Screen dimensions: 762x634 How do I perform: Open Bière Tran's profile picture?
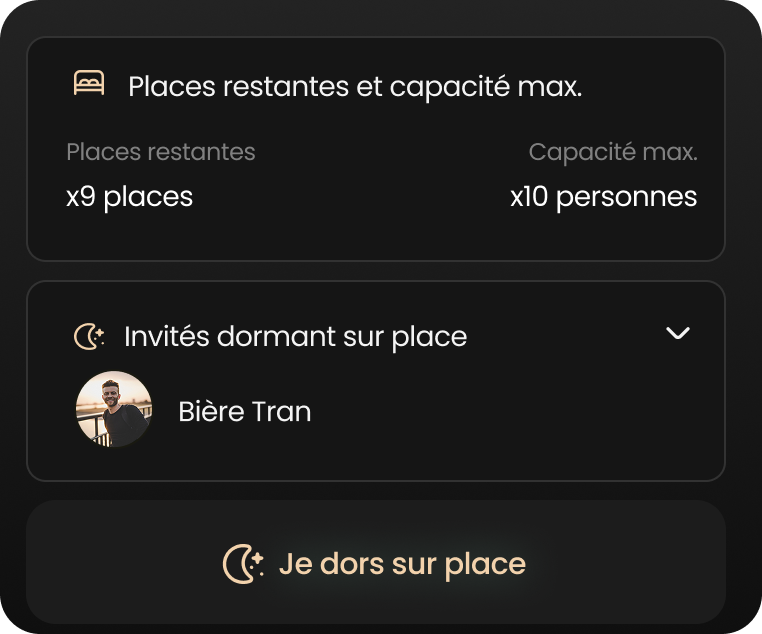[114, 410]
